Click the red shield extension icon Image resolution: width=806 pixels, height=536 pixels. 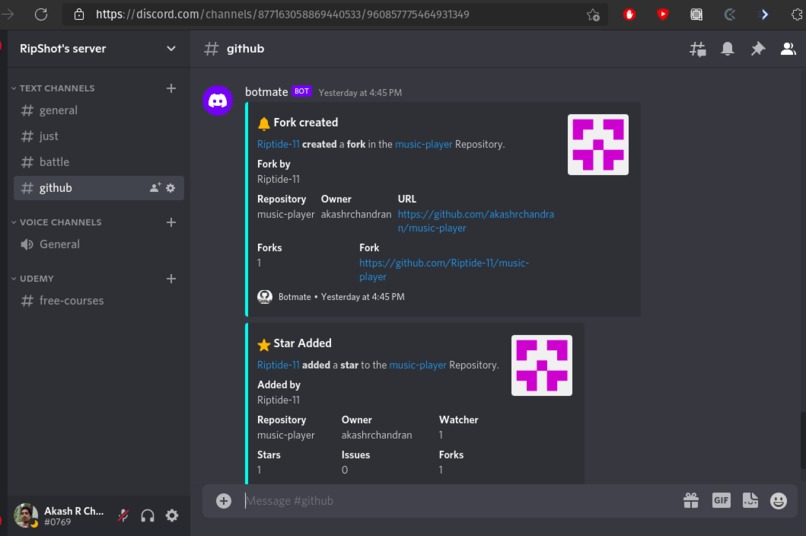point(629,14)
